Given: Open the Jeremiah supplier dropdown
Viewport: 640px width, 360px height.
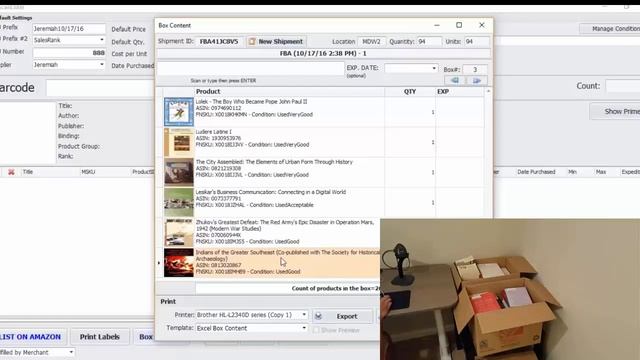Looking at the screenshot, I should pyautogui.click(x=102, y=64).
